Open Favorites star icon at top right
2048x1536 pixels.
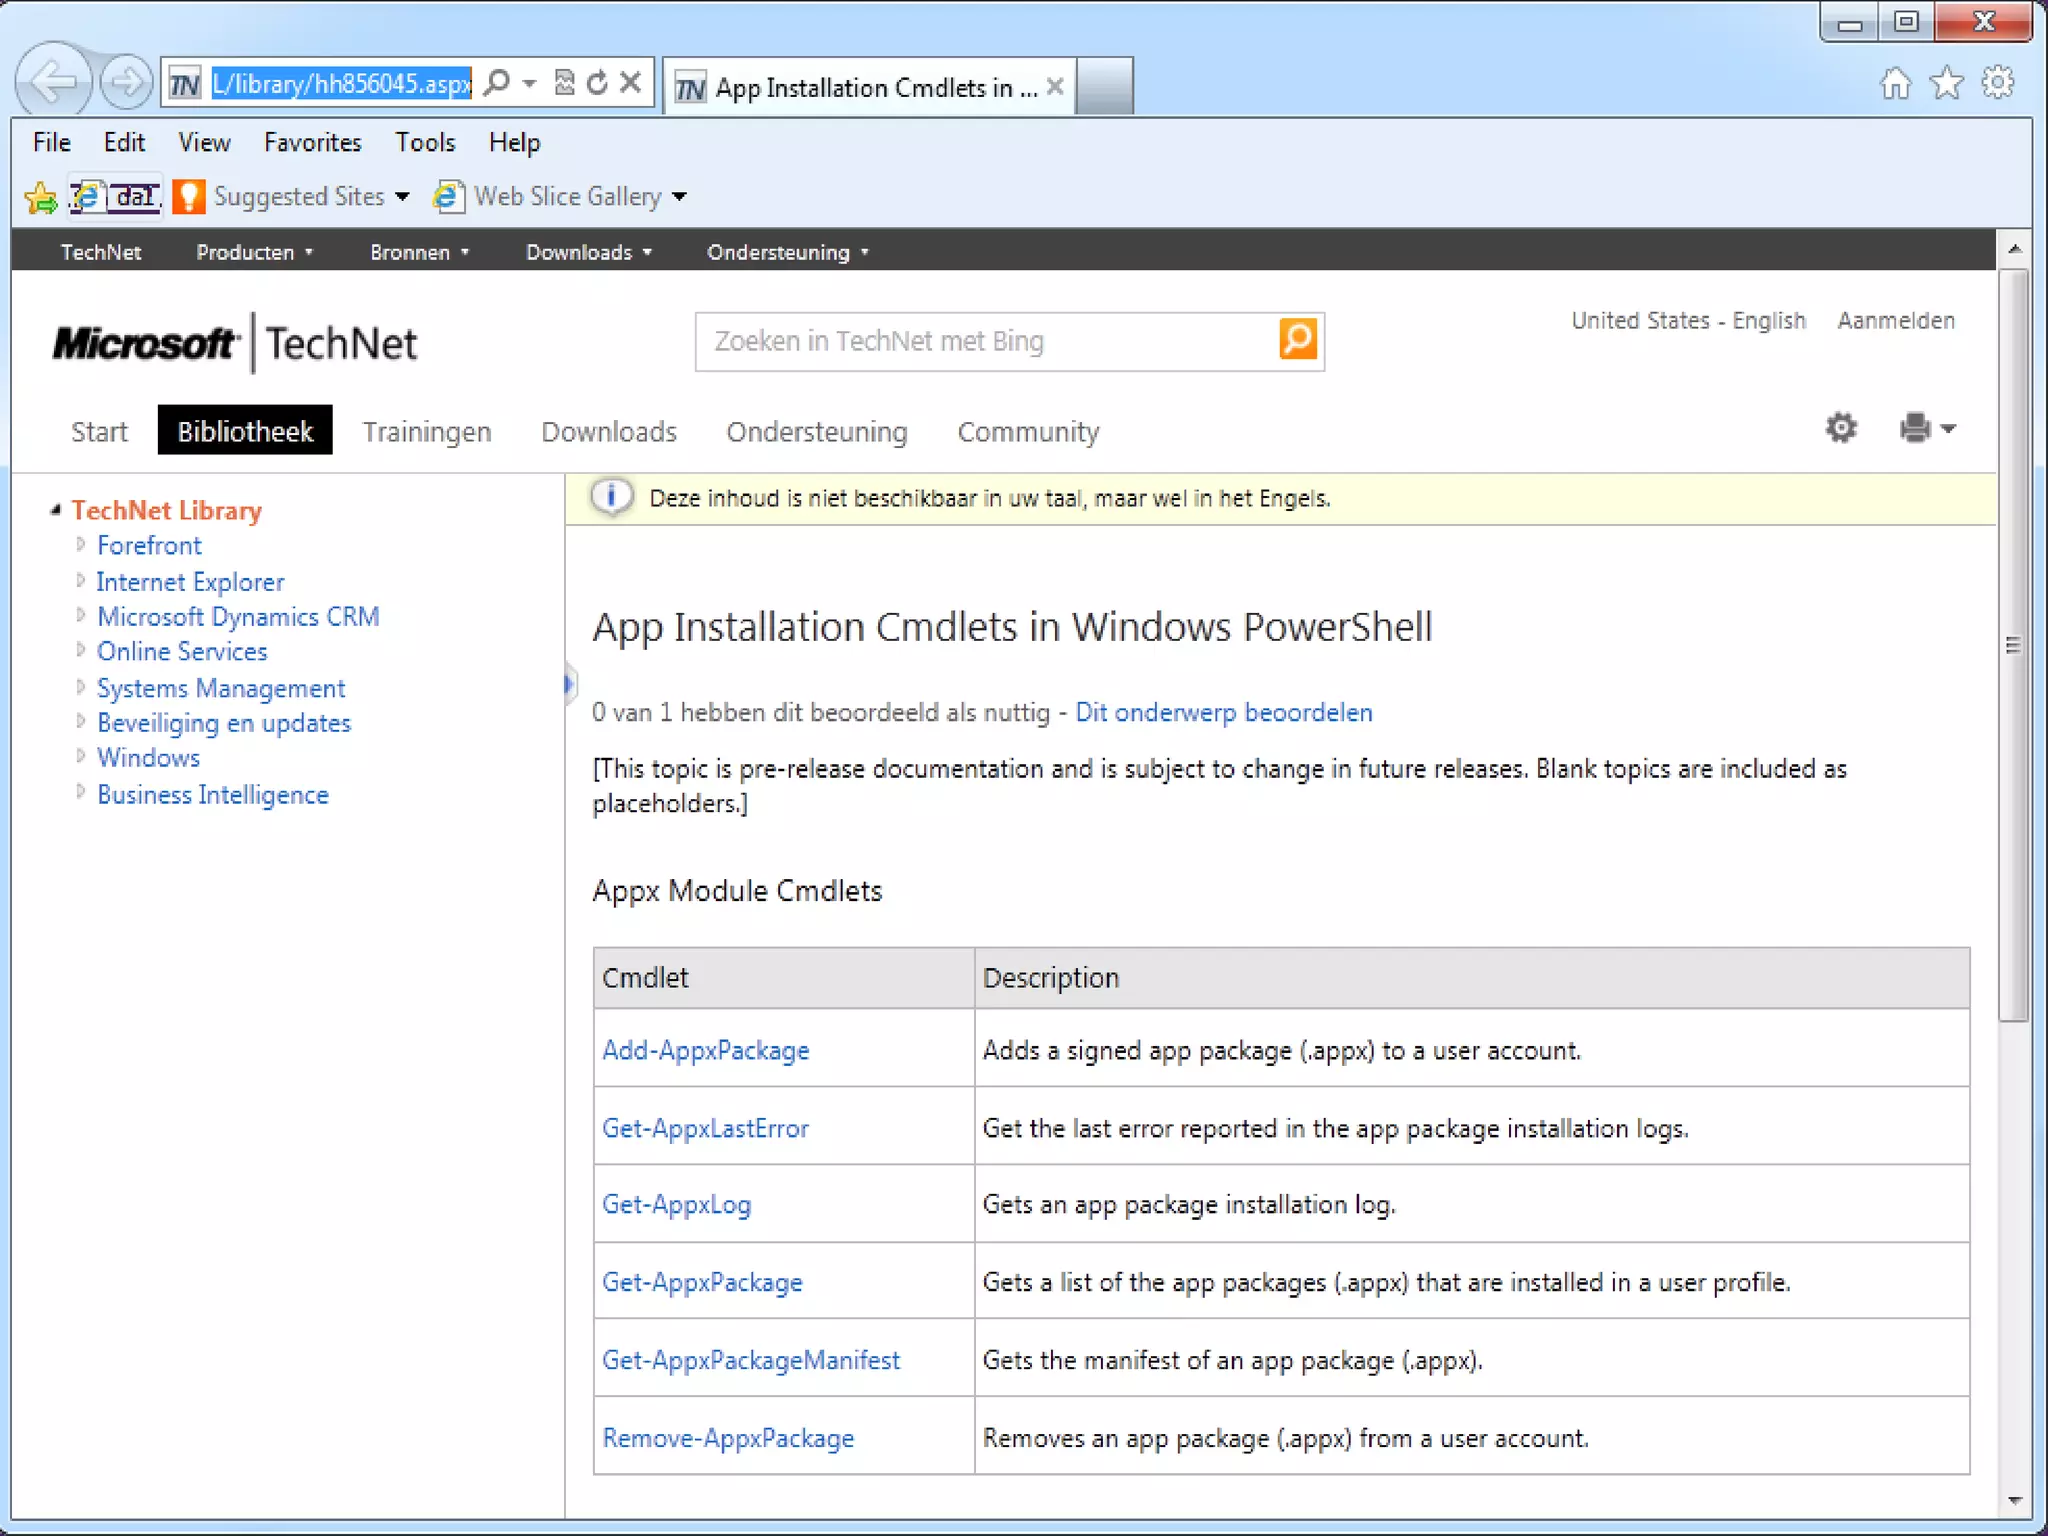pos(1946,83)
